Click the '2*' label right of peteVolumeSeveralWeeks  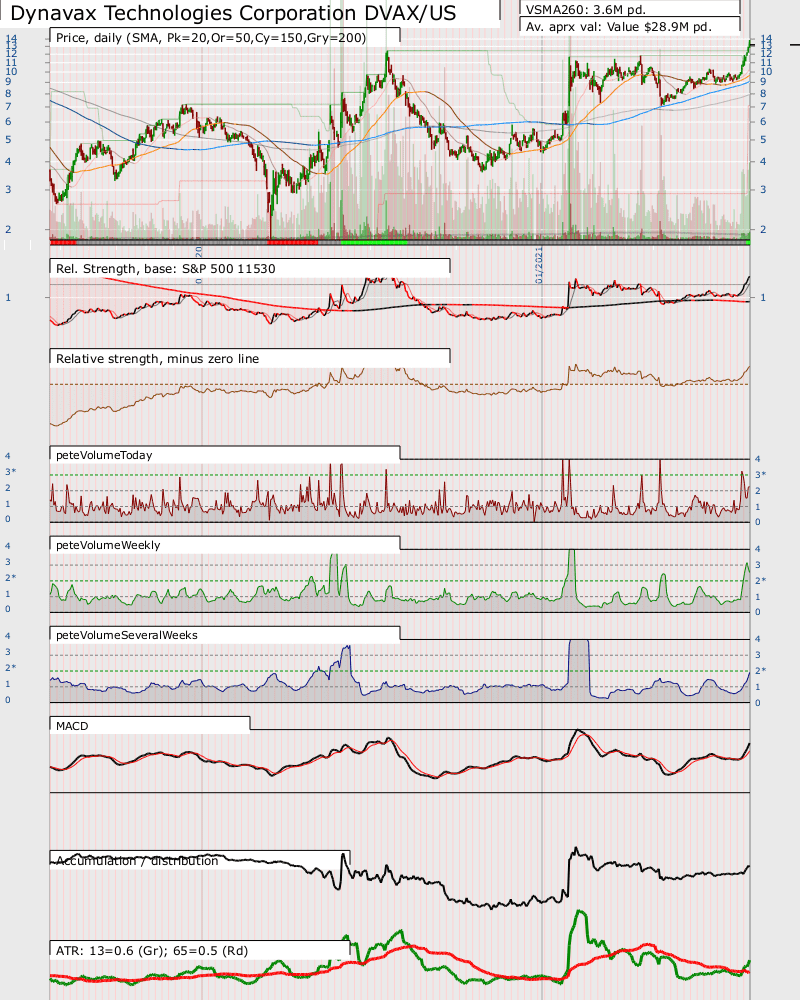pyautogui.click(x=760, y=670)
